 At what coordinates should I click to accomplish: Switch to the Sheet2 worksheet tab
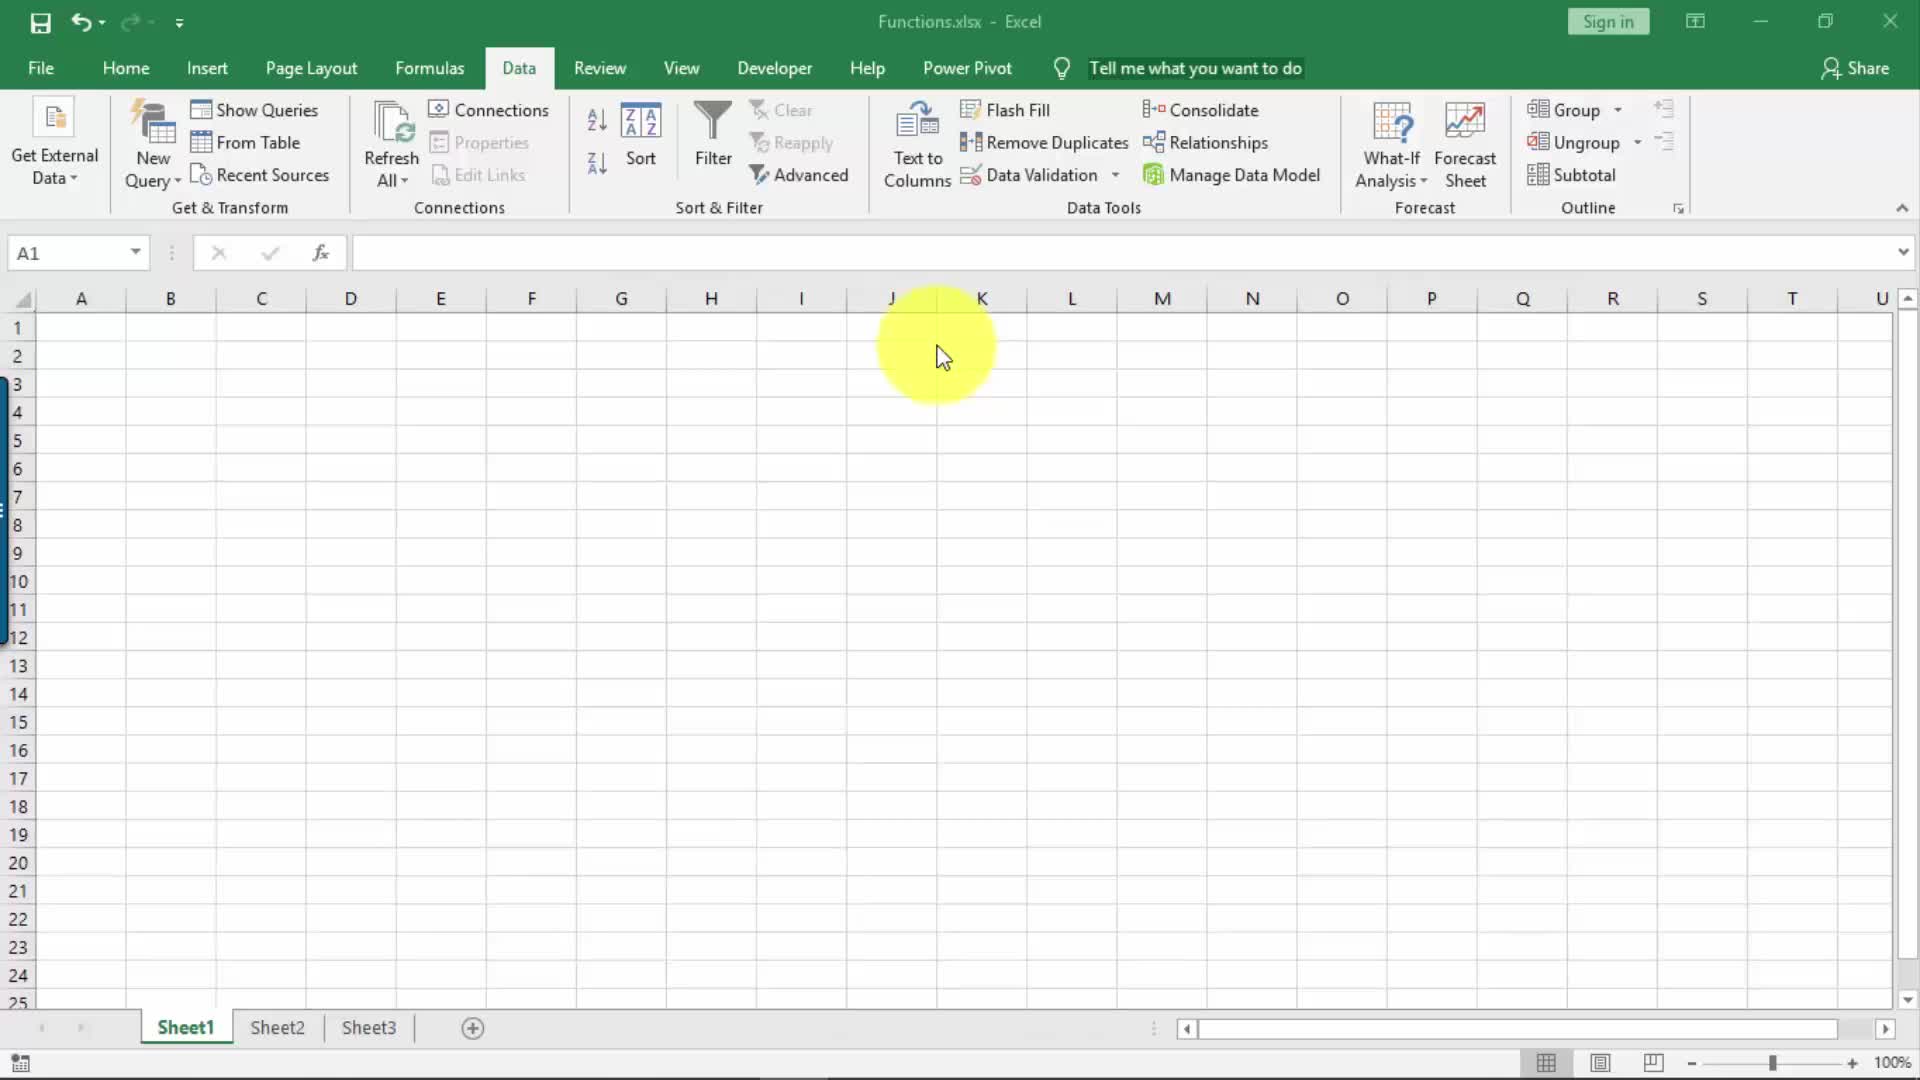pos(277,1028)
